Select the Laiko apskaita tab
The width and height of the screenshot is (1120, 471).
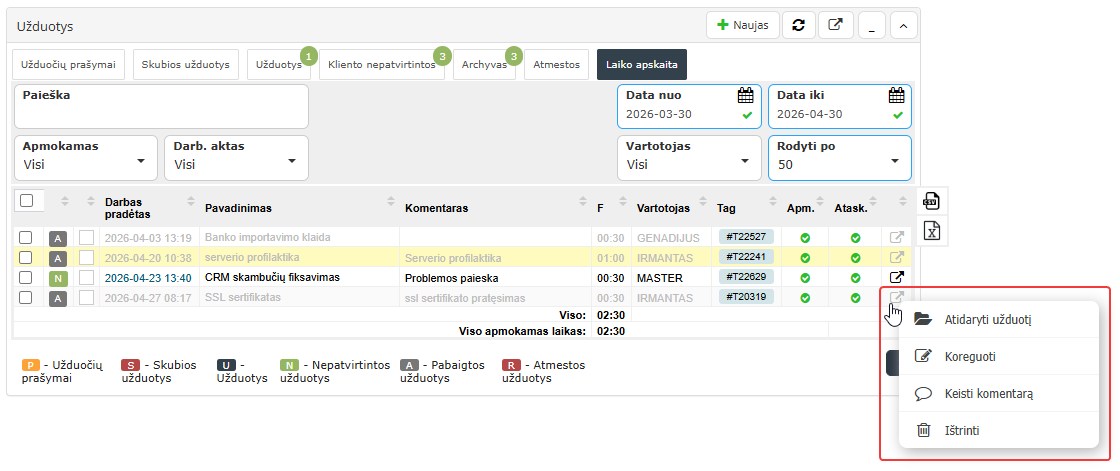pos(642,64)
